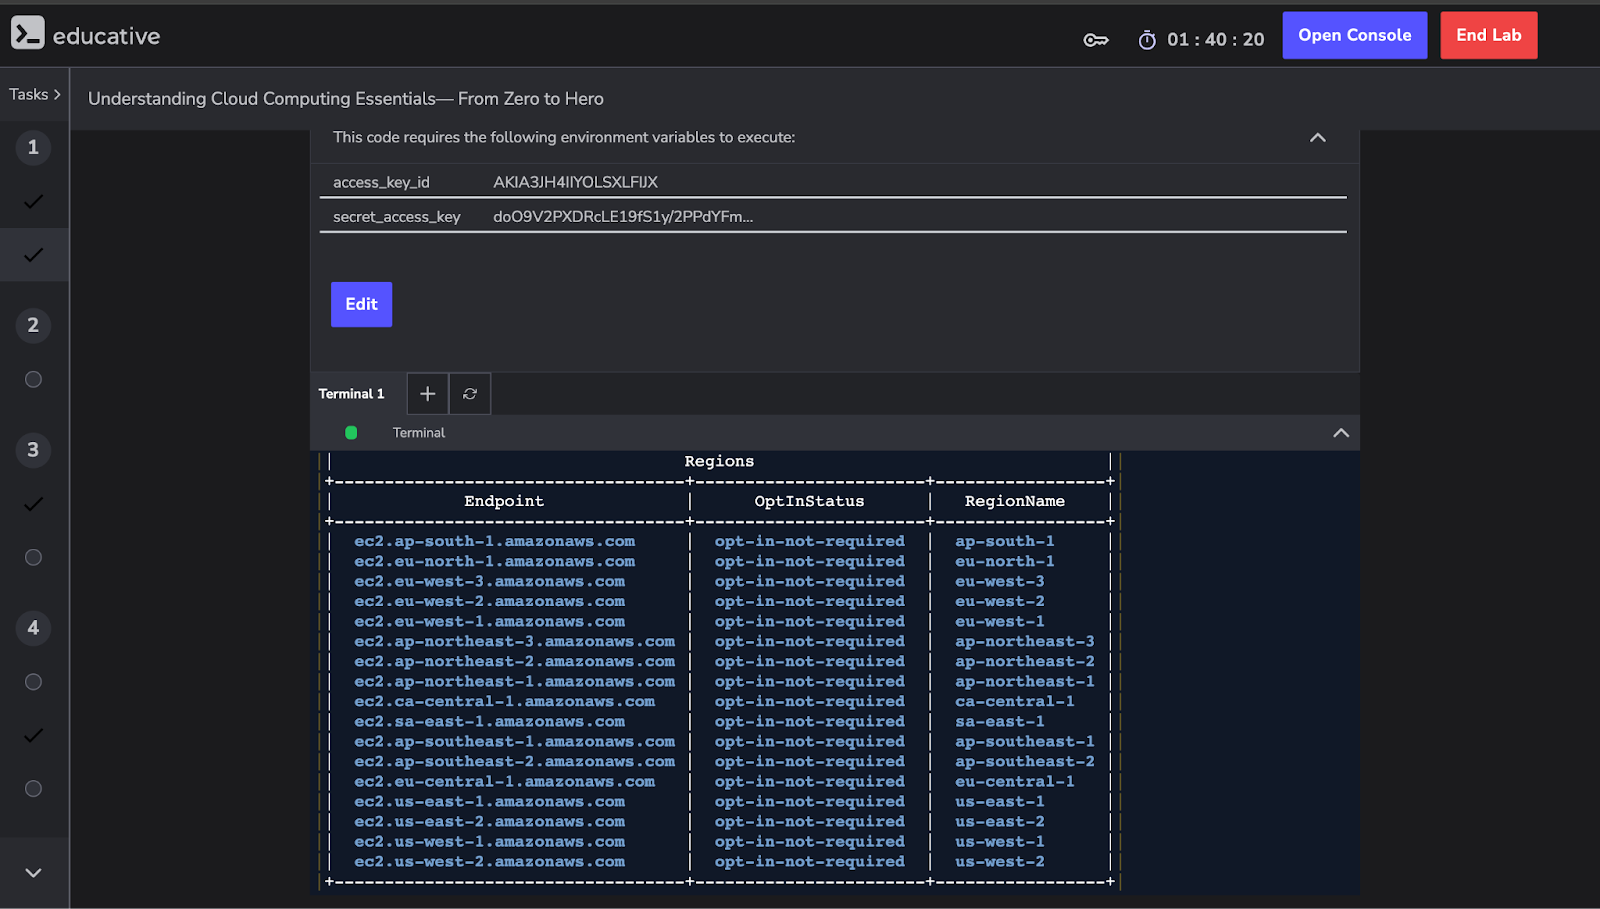
Task: Click the OptInStatus column header
Action: (x=809, y=502)
